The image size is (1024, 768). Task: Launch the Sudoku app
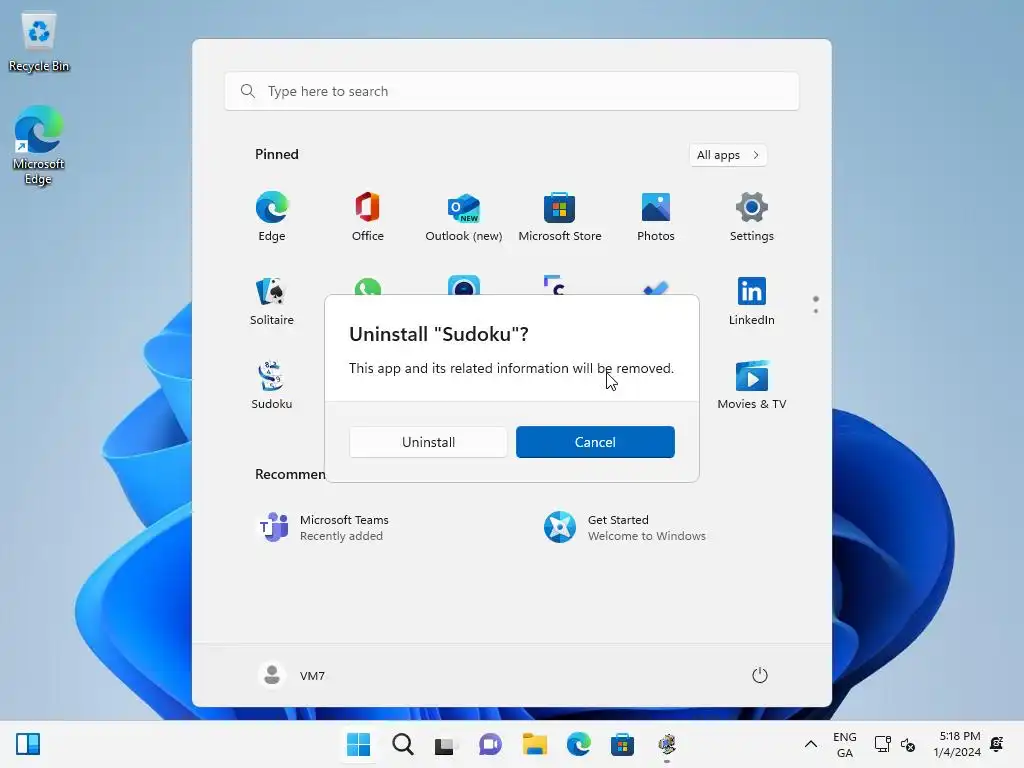272,385
